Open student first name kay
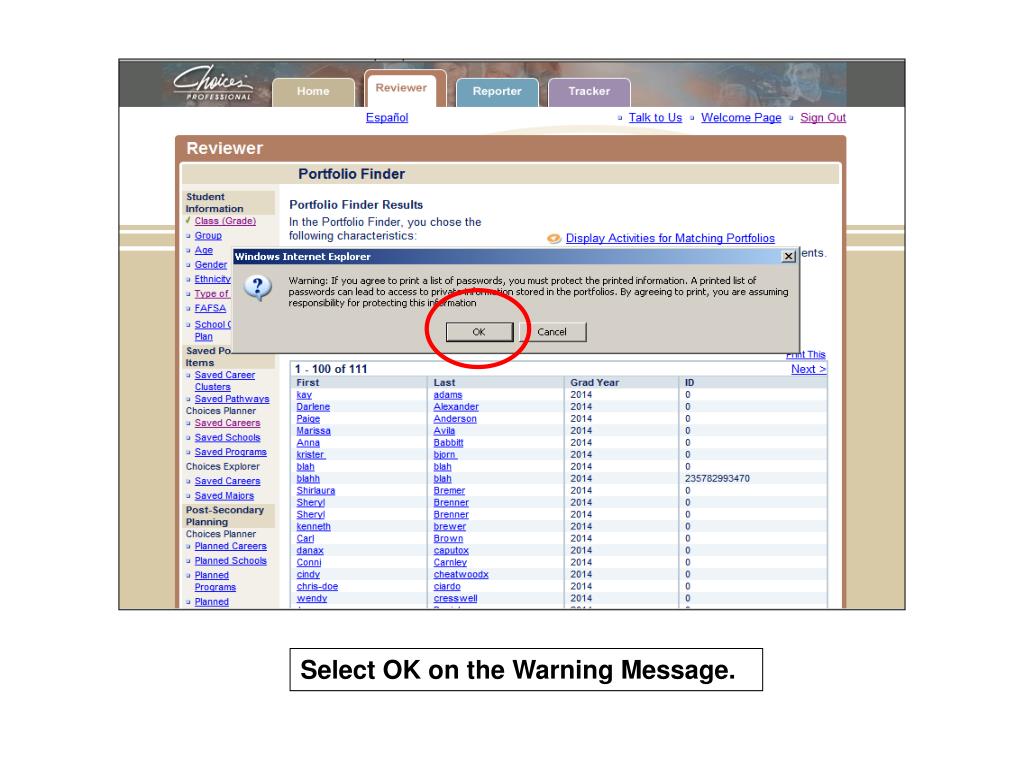 coord(304,395)
